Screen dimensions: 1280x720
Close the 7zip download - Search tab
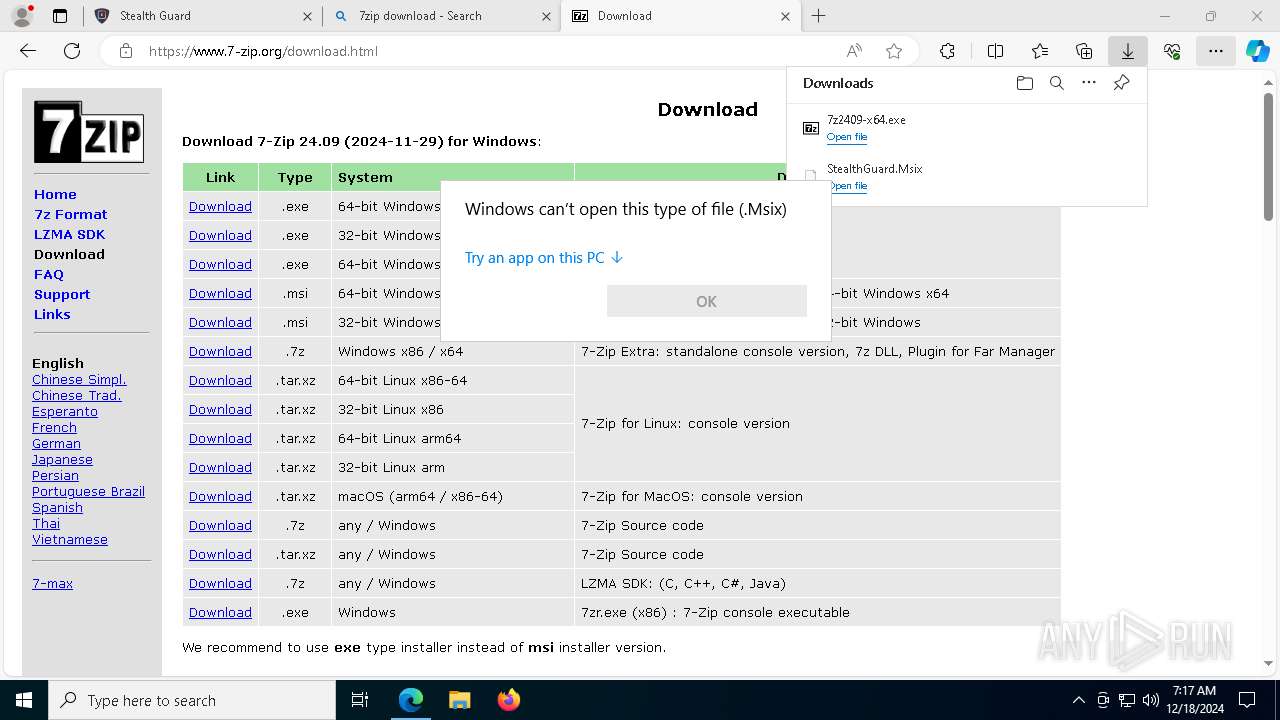545,16
